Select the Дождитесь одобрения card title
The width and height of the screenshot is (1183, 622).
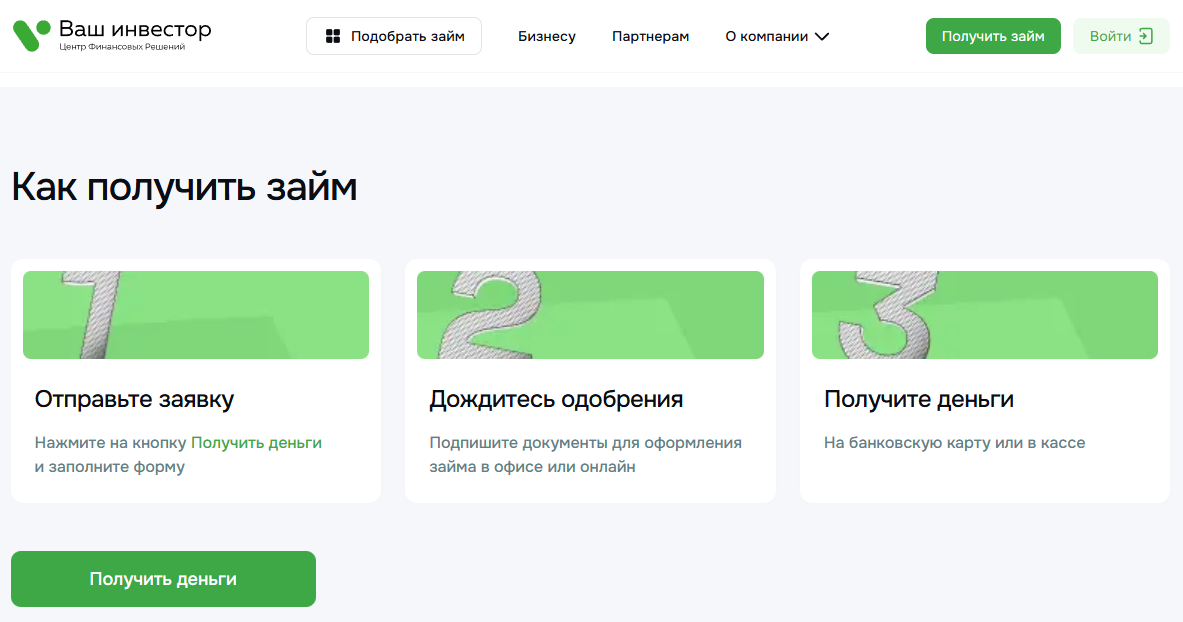pos(556,400)
